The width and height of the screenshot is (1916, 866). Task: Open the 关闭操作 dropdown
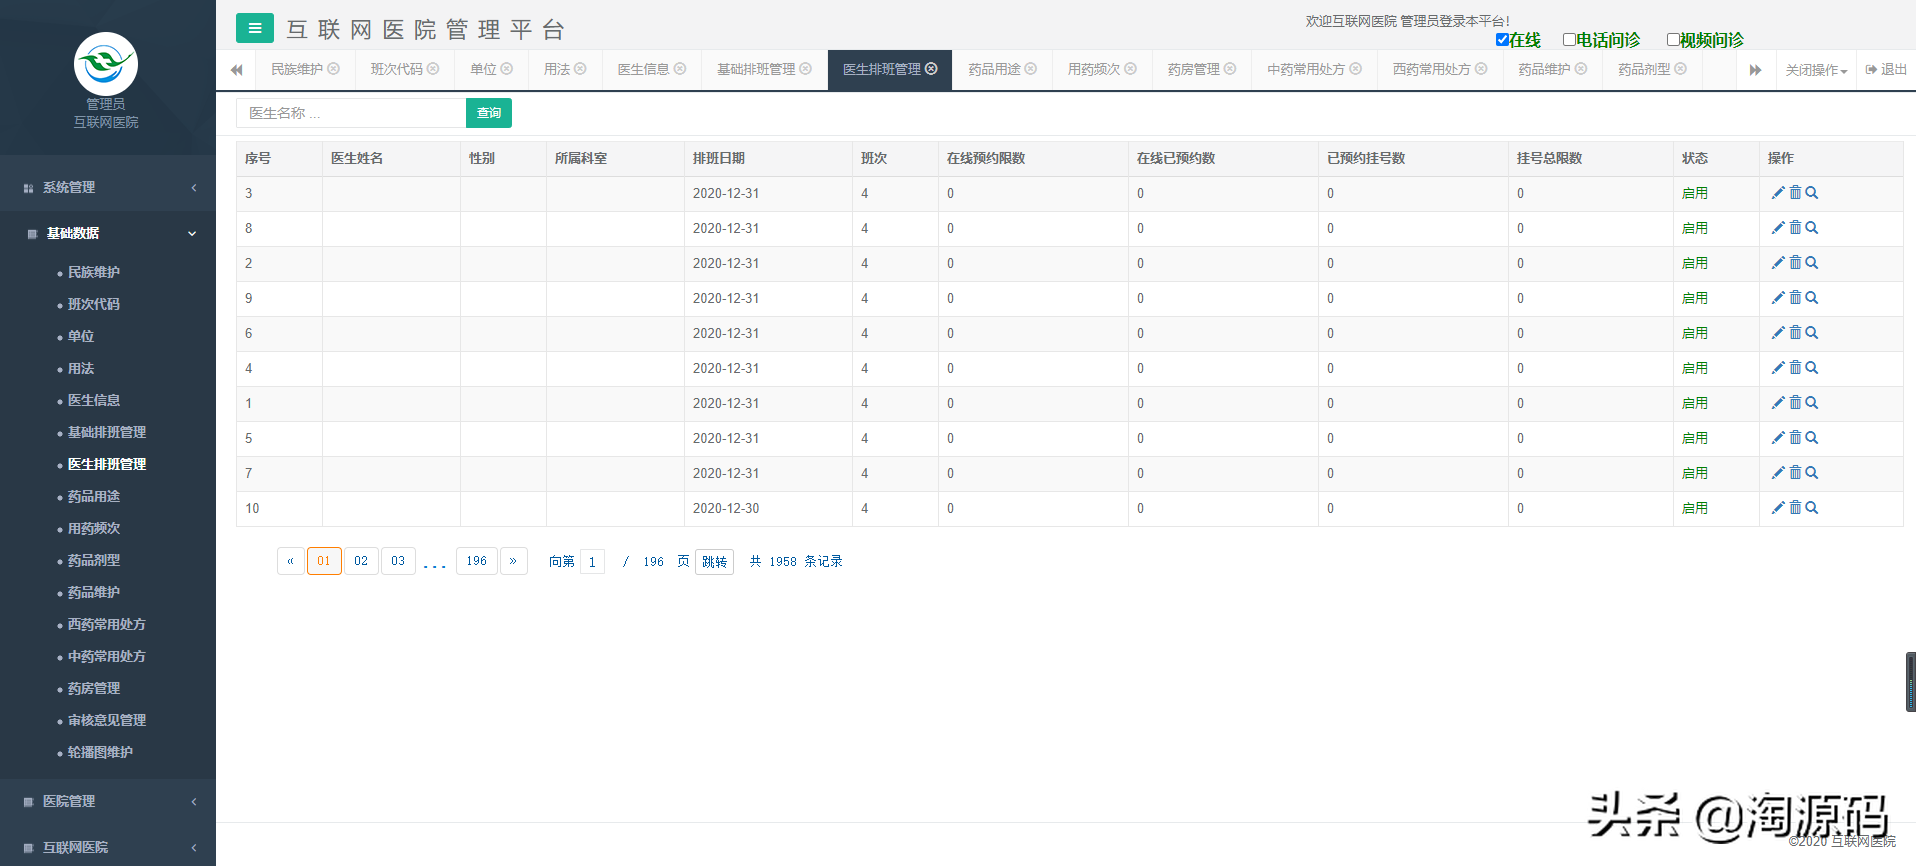[x=1816, y=70]
